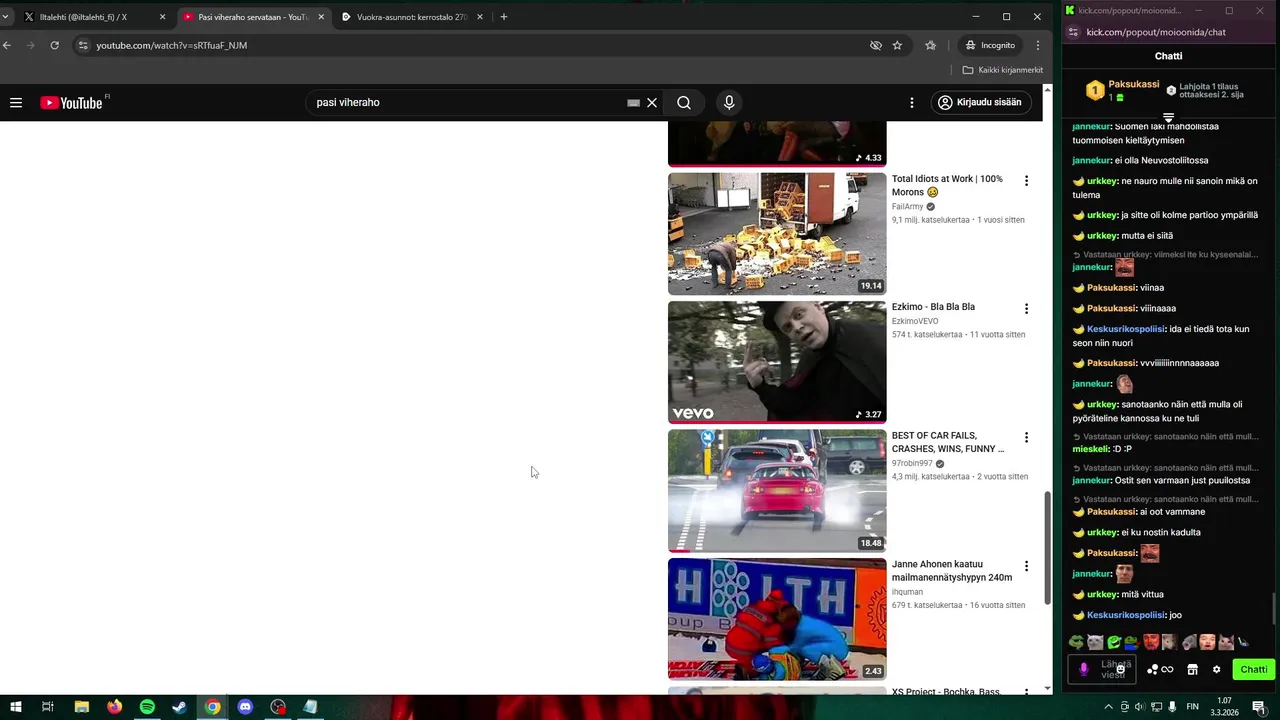View site information icon in address bar
This screenshot has width=1280, height=720.
(x=83, y=45)
